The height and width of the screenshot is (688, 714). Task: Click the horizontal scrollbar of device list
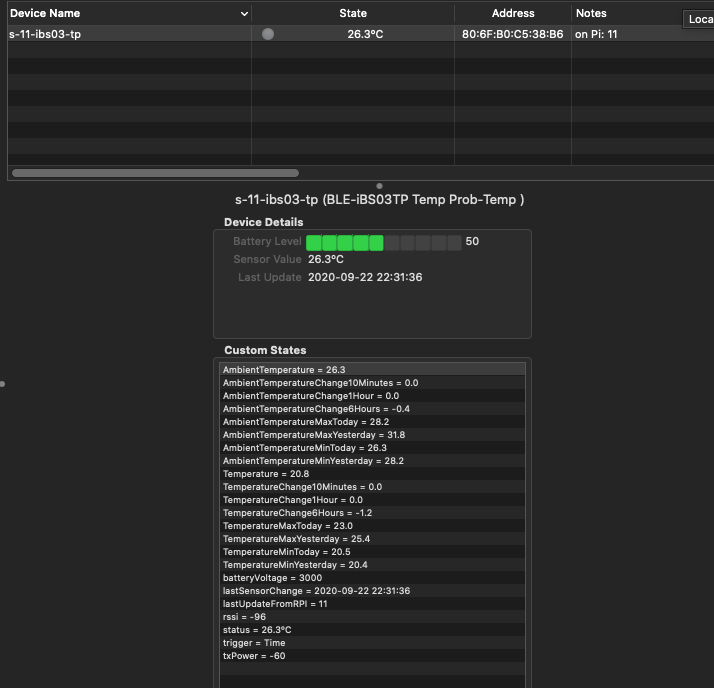(x=155, y=173)
